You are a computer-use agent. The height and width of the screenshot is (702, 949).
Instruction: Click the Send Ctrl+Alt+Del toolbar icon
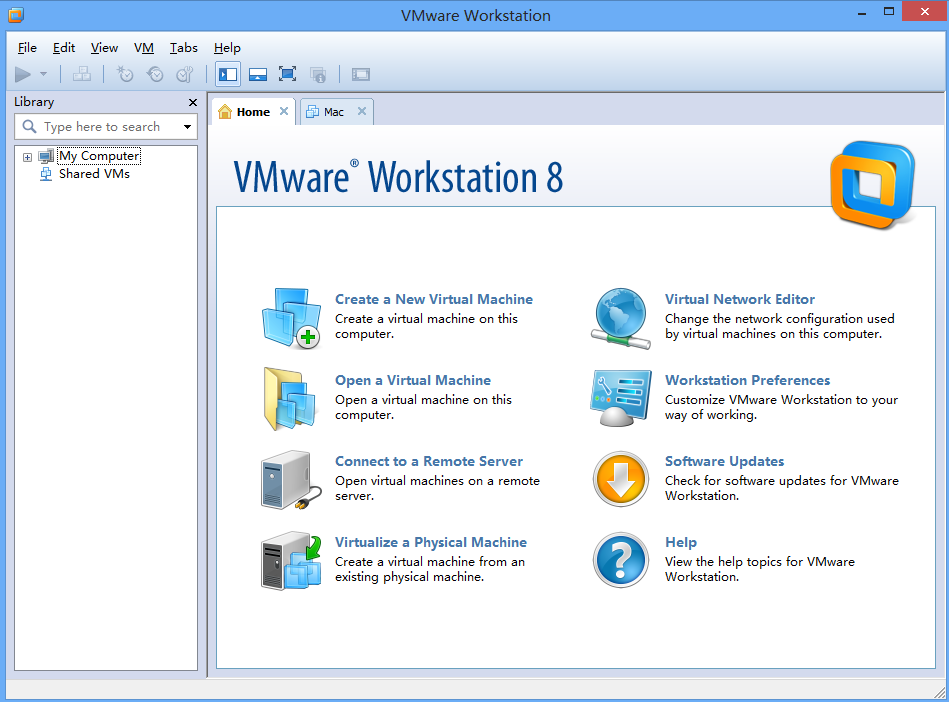point(82,74)
